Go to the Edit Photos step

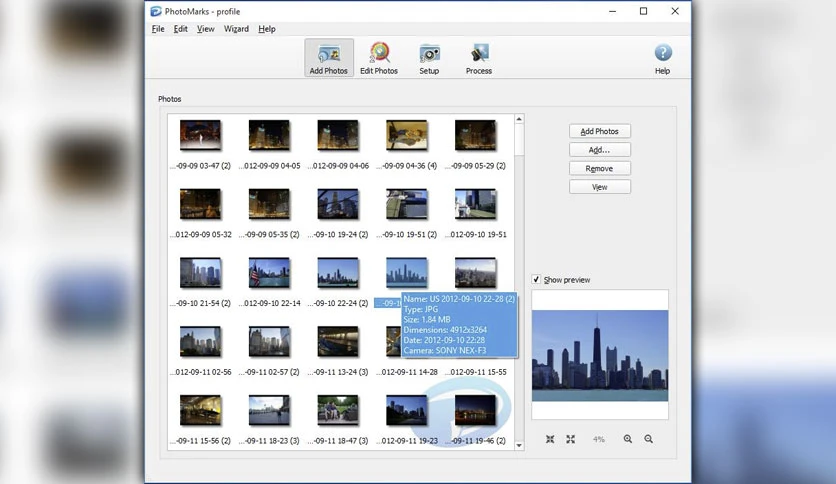tap(379, 58)
